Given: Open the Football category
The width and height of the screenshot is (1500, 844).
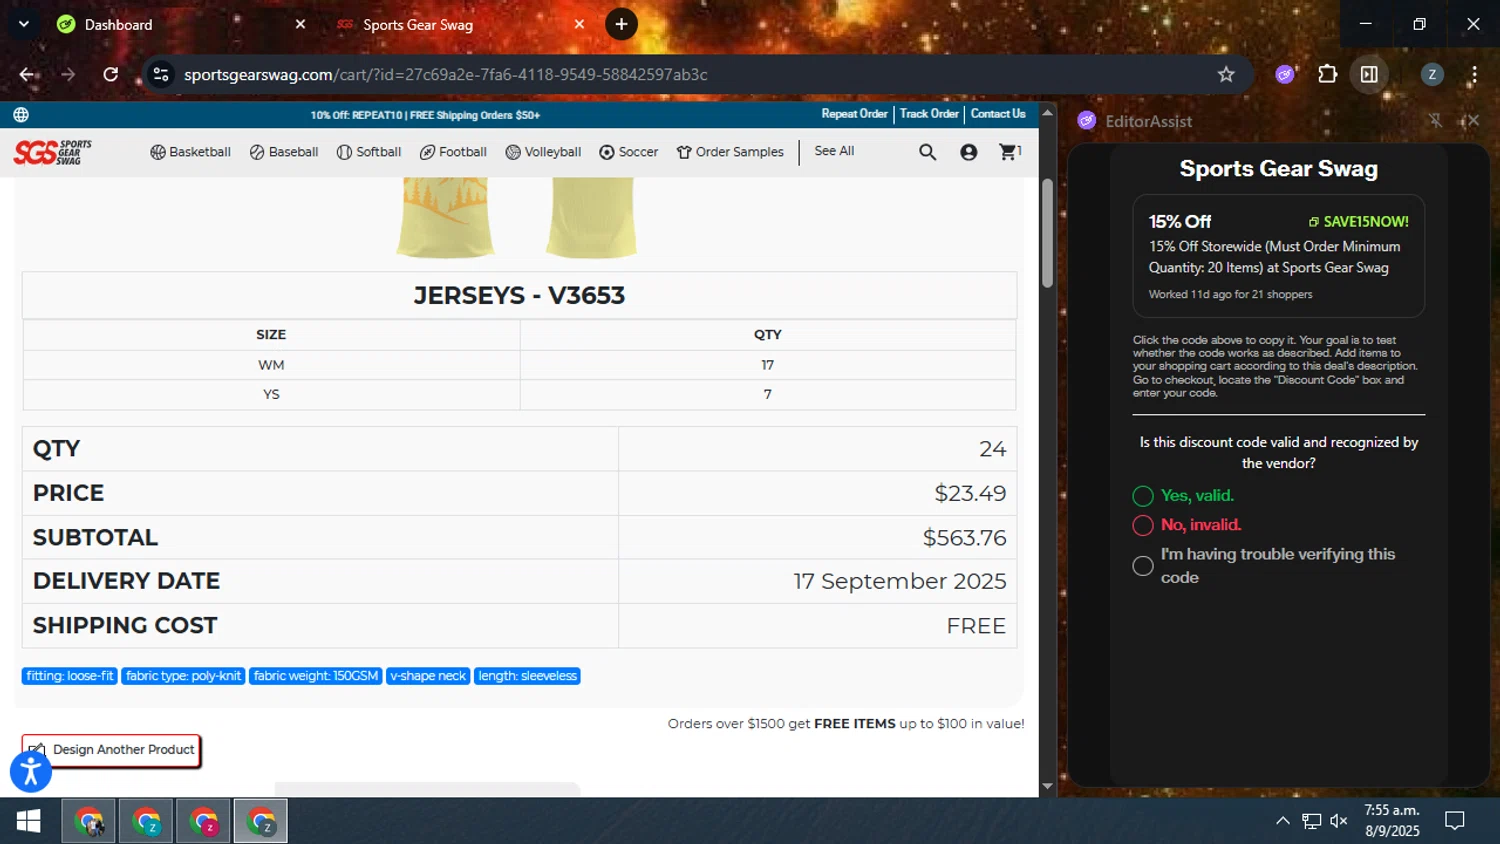Looking at the screenshot, I should point(453,152).
